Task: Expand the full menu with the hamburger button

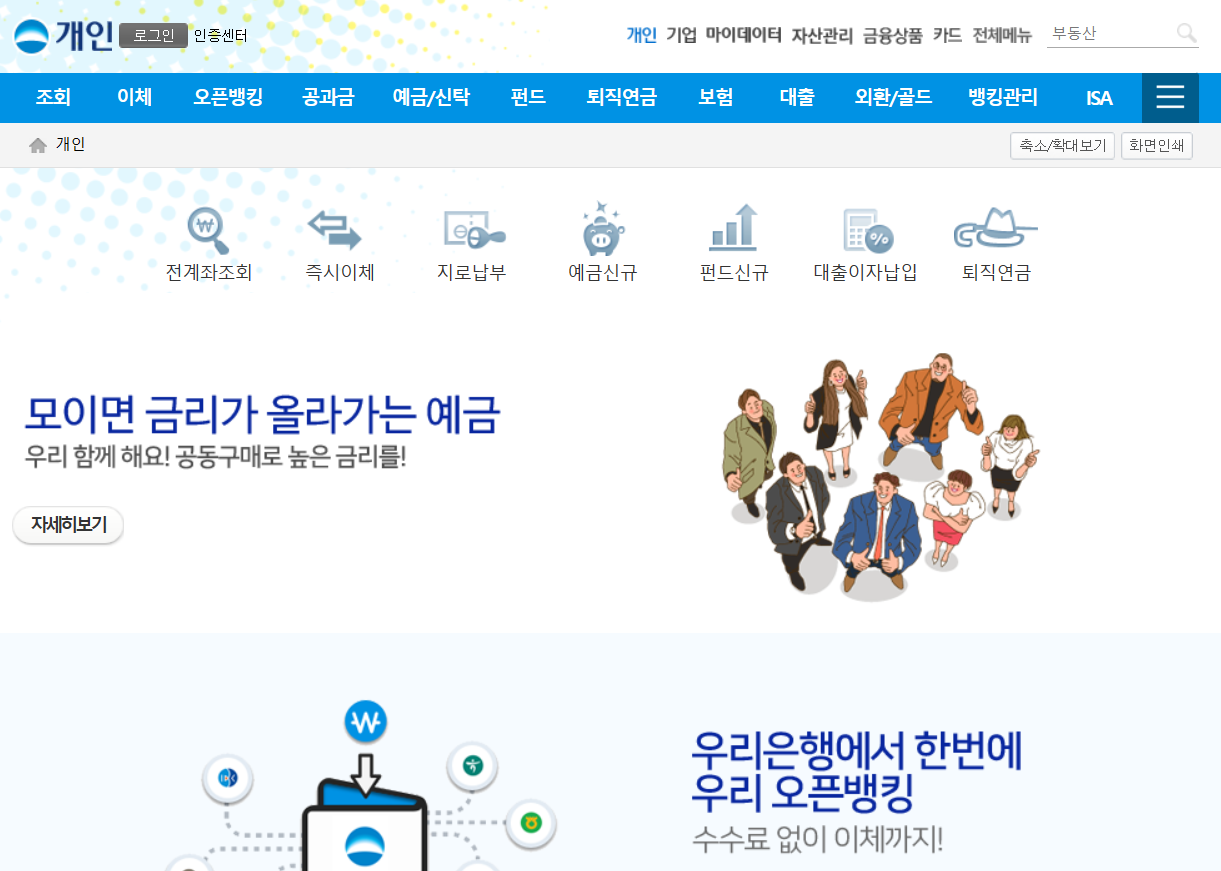Action: [1169, 97]
